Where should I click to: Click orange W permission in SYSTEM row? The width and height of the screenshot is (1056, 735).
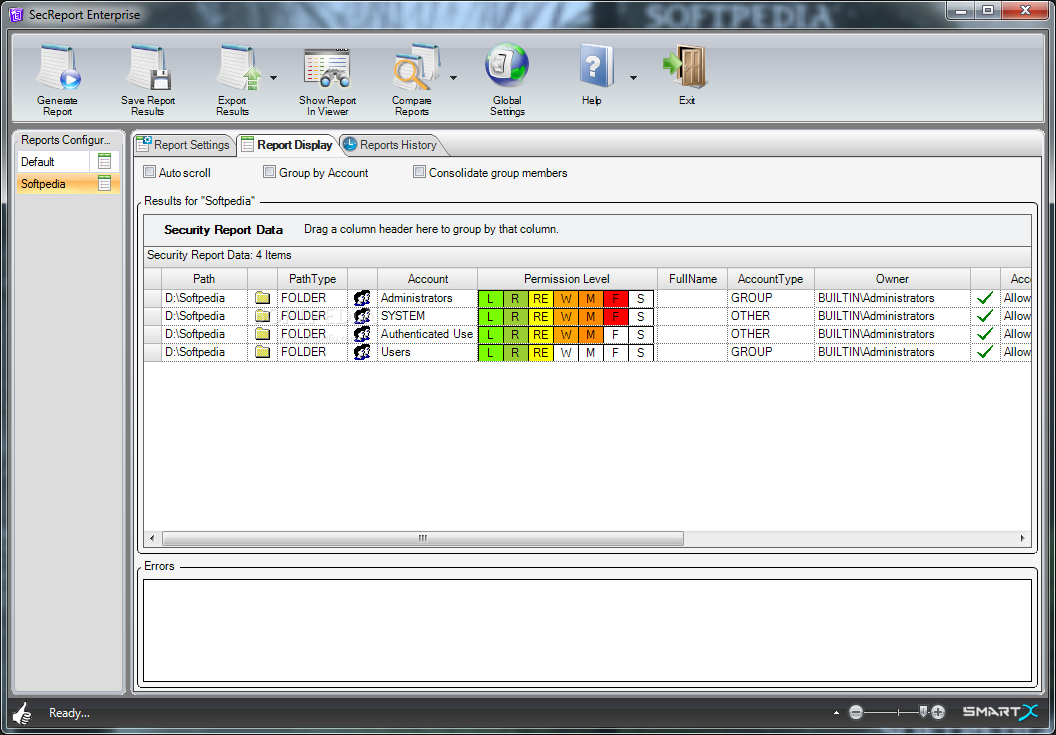[566, 316]
